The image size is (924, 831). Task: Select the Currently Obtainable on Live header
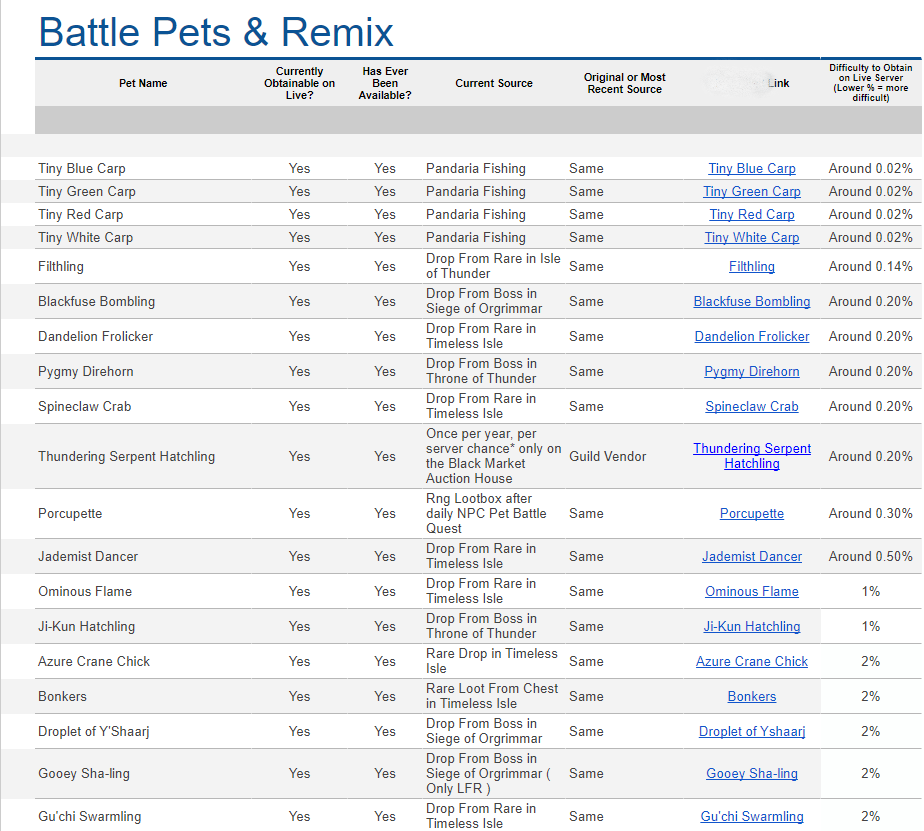pos(299,83)
